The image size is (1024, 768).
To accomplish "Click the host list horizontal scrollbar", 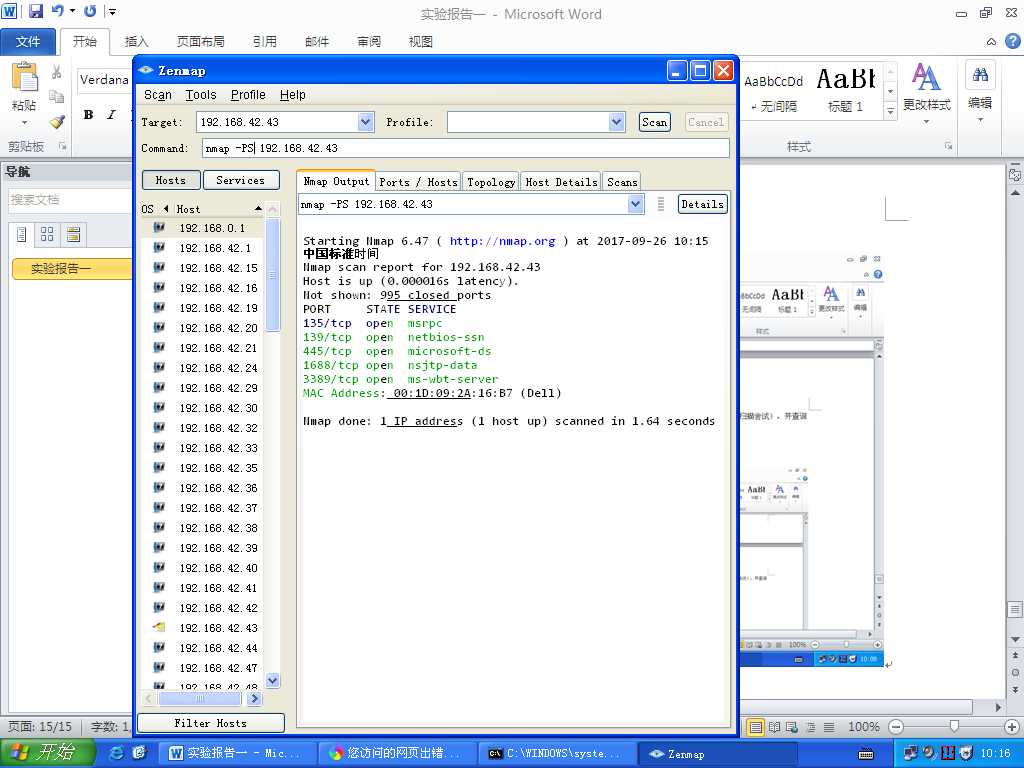I will (200, 698).
